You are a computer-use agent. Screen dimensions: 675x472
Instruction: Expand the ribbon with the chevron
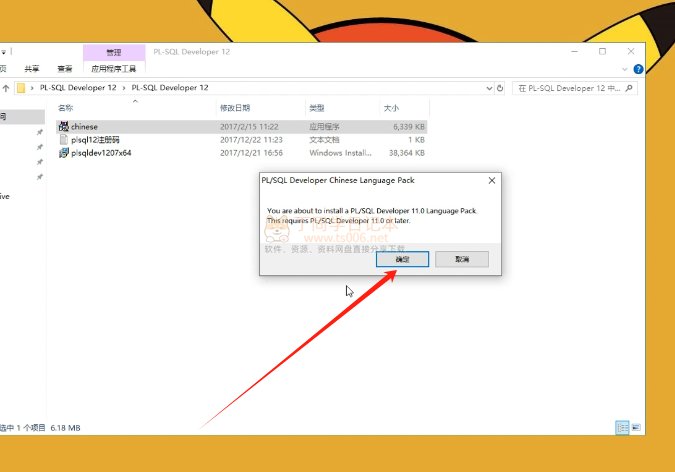(x=625, y=69)
